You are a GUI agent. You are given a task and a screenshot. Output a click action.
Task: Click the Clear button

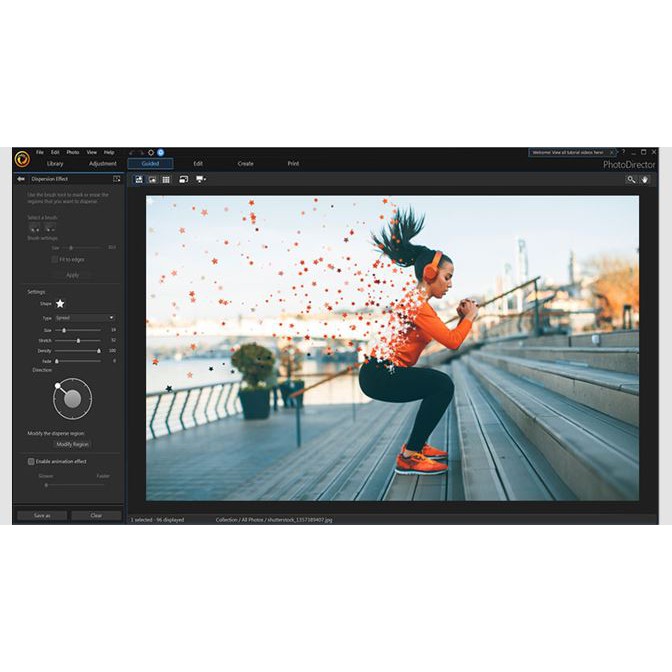pyautogui.click(x=96, y=516)
